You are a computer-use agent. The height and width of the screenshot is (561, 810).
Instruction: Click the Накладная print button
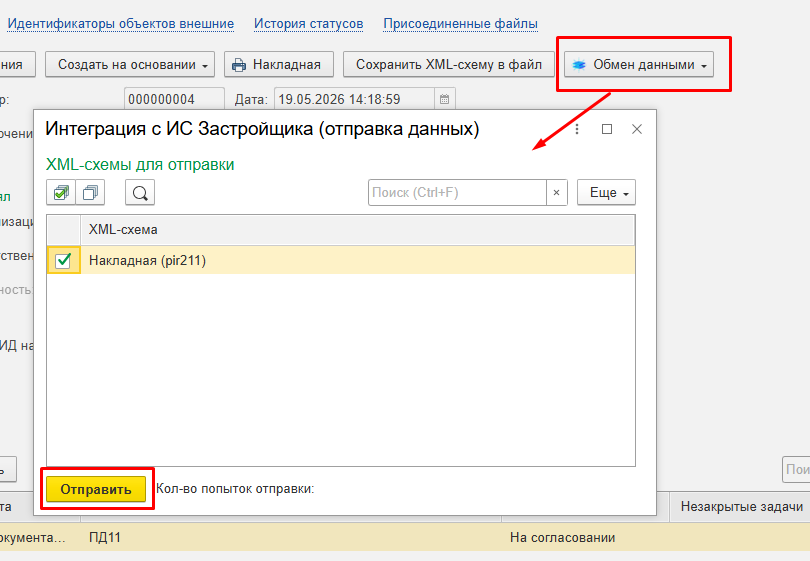click(x=279, y=65)
